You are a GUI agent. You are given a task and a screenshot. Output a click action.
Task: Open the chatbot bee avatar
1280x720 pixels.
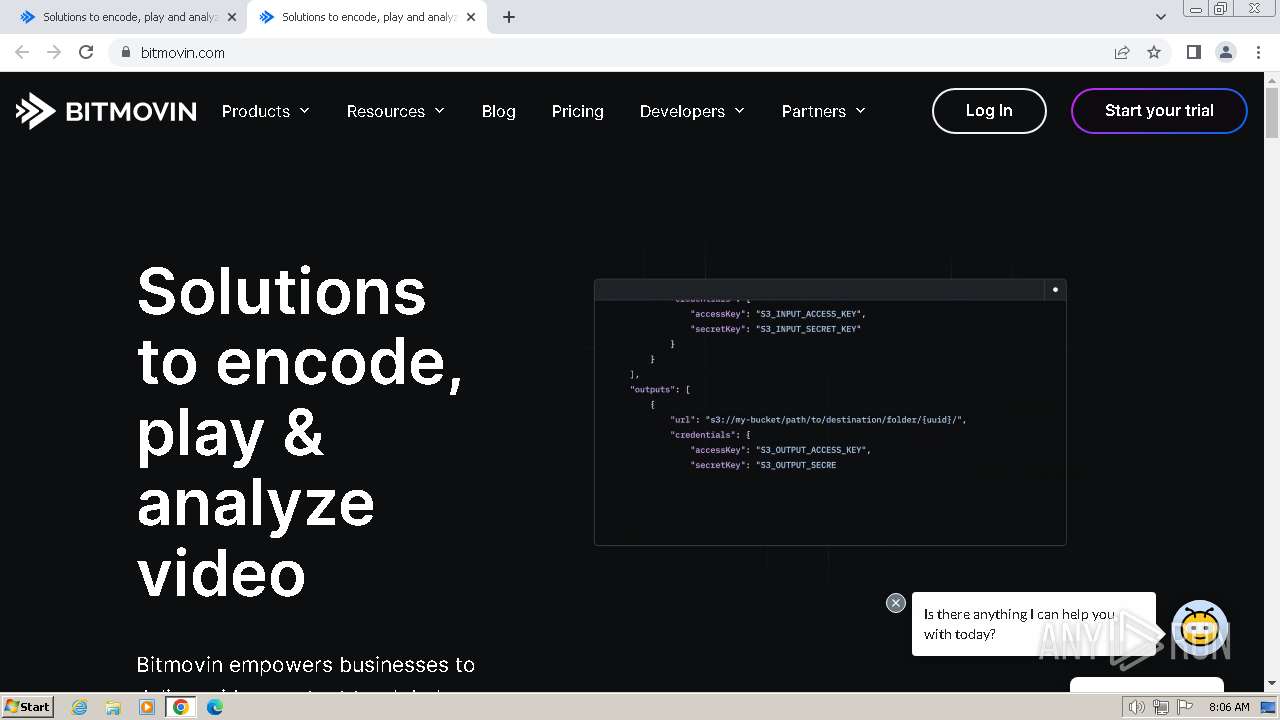1199,627
